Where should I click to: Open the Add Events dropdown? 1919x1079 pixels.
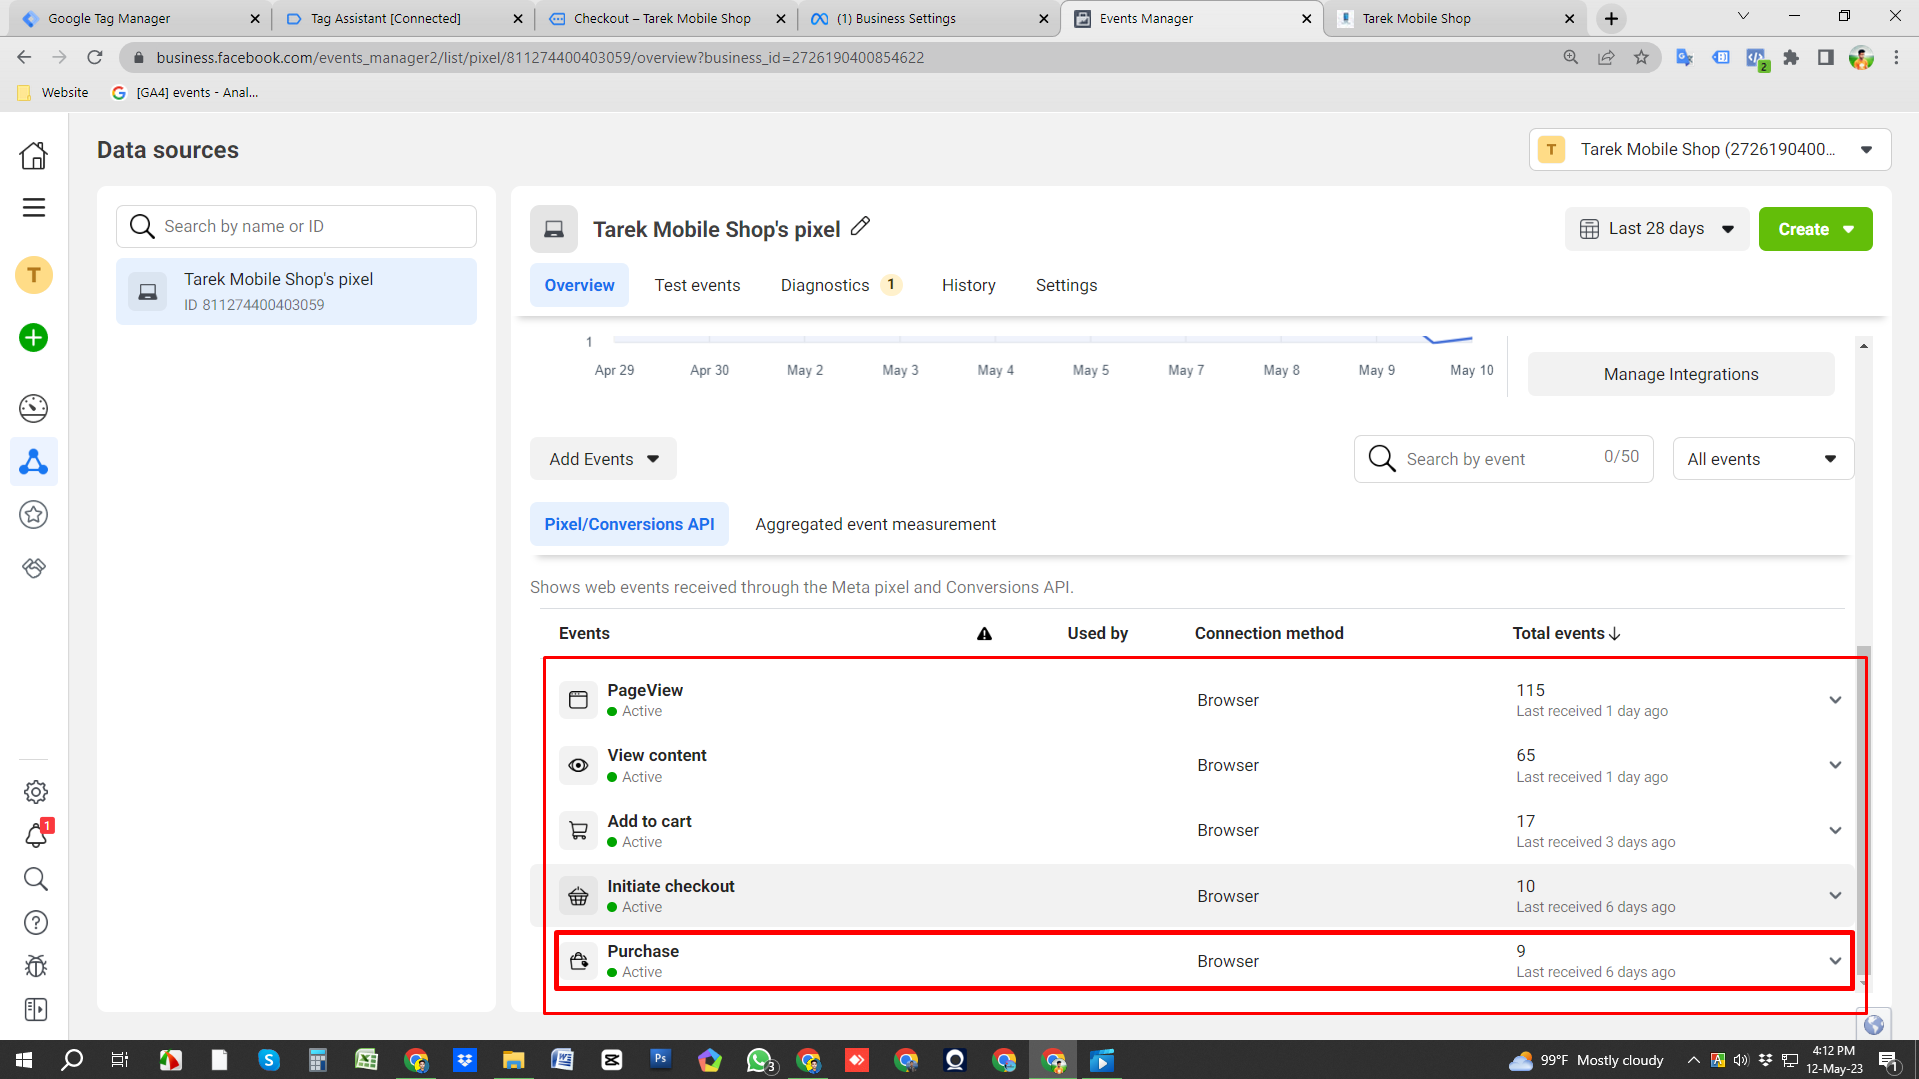tap(603, 459)
